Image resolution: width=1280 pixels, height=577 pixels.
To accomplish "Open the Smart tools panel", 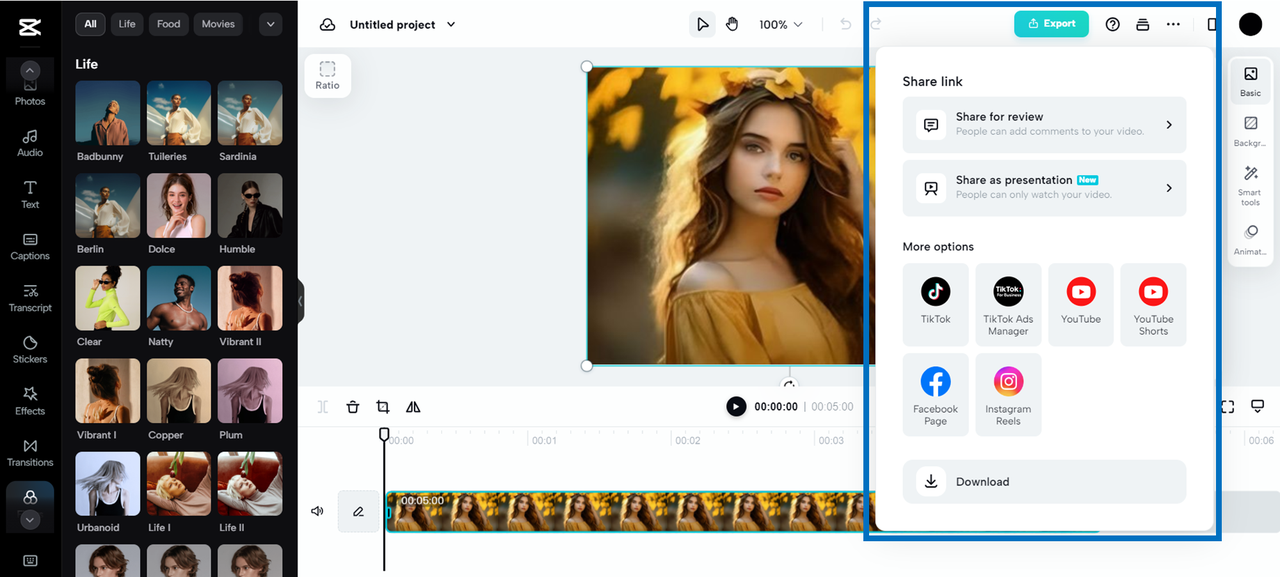I will pos(1250,187).
